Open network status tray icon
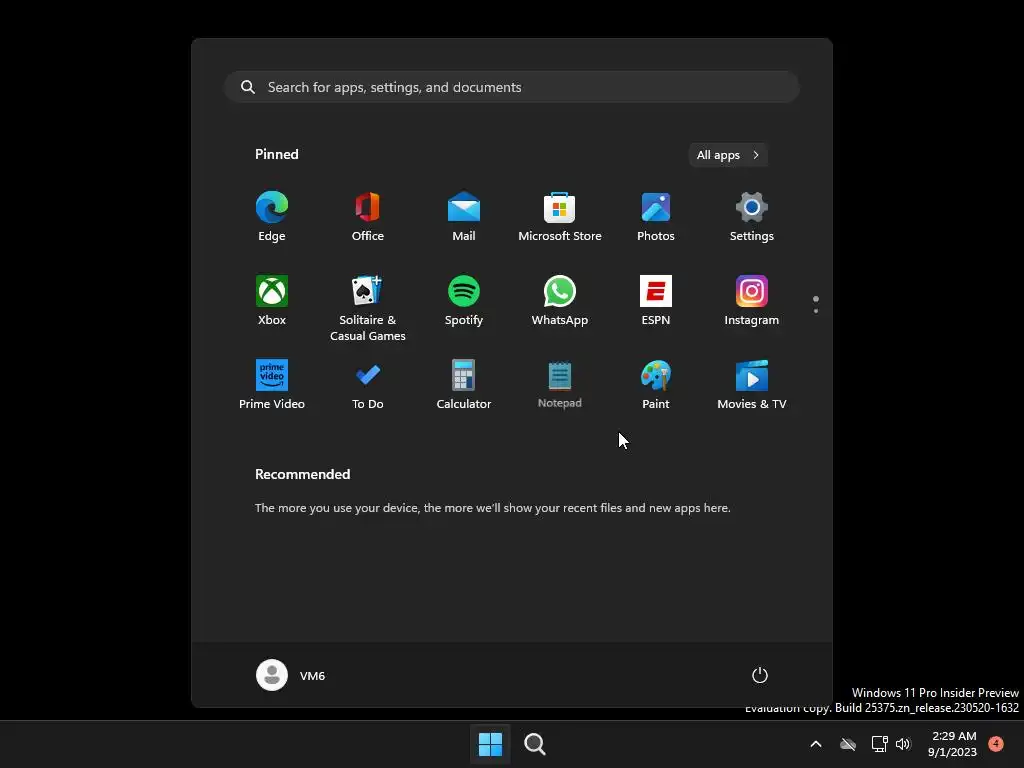 880,744
